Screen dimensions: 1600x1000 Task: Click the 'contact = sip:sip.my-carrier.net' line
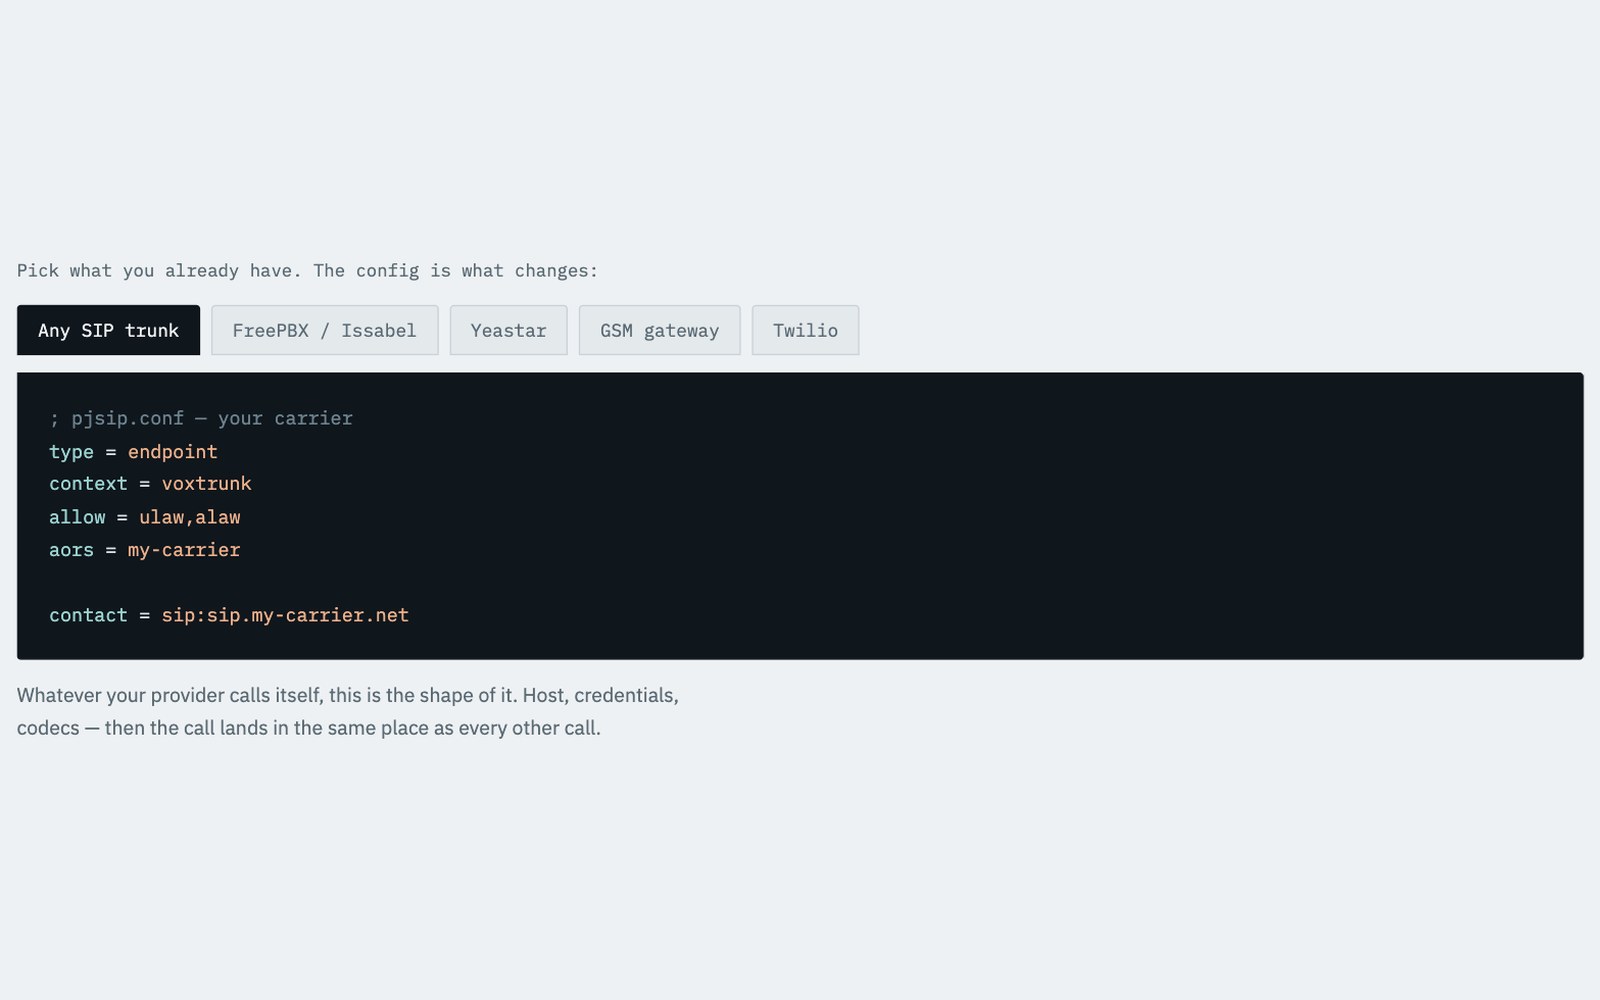coord(229,615)
